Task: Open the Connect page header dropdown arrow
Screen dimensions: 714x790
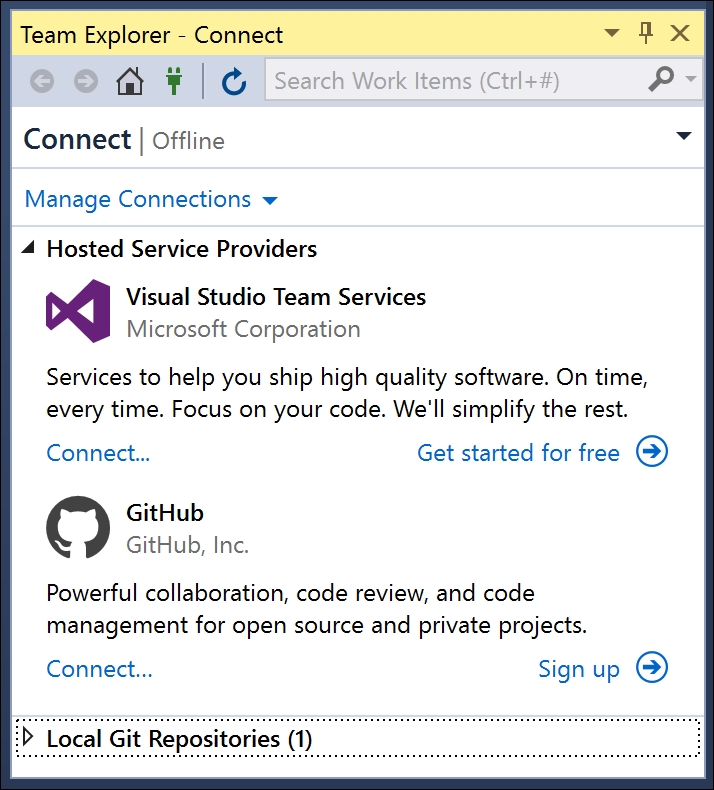Action: pos(683,136)
